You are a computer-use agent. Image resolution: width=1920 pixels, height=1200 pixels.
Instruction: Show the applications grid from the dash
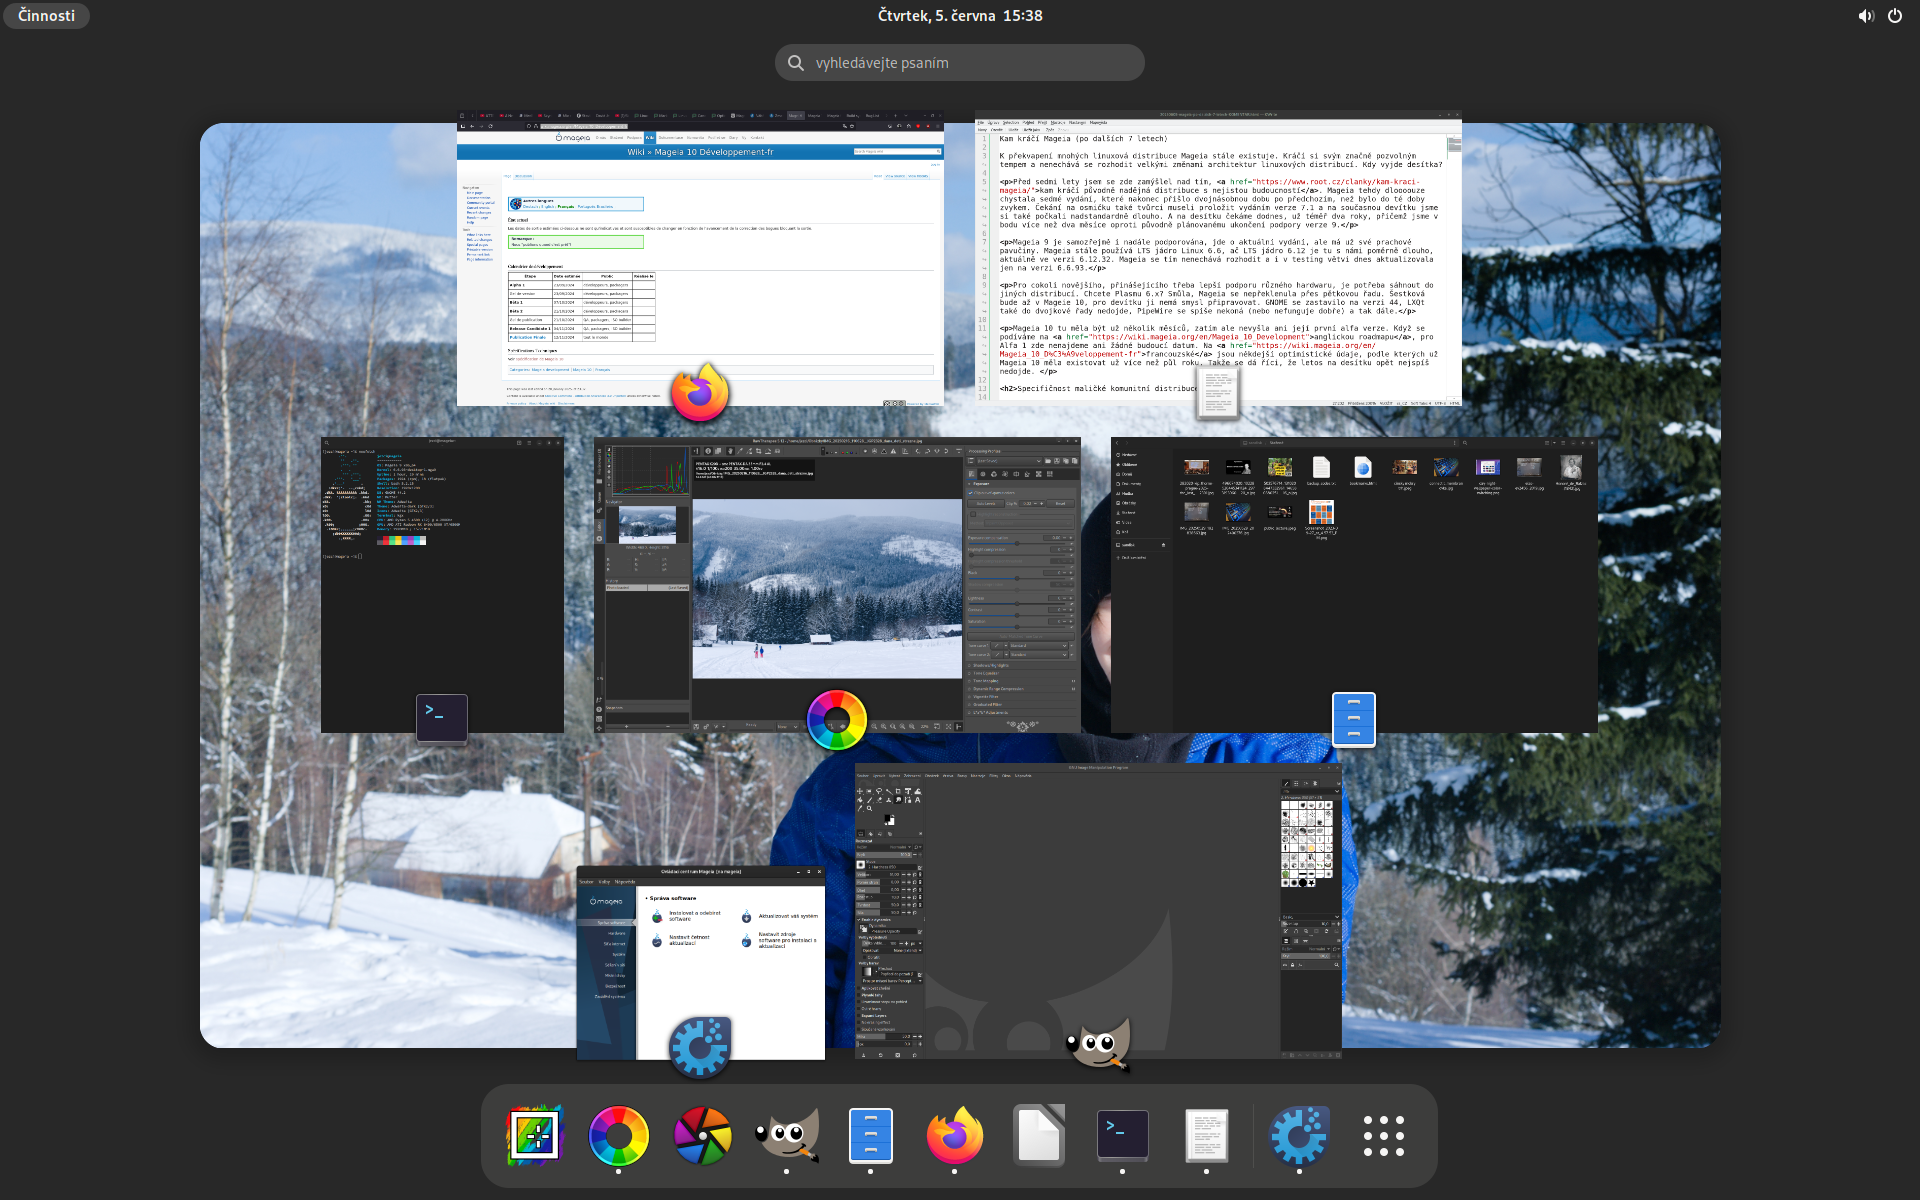click(x=1385, y=1135)
